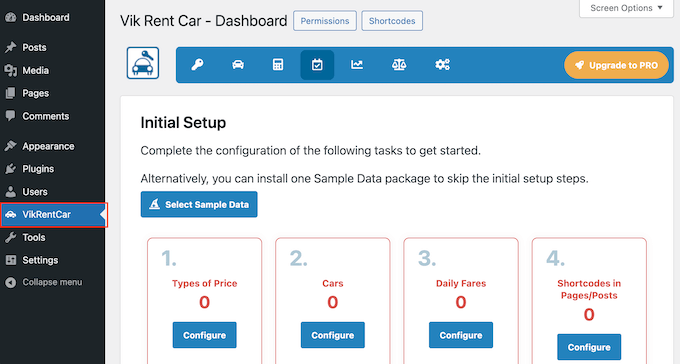Open the line chart icon in toolbar
This screenshot has width=680, height=364.
tap(357, 65)
